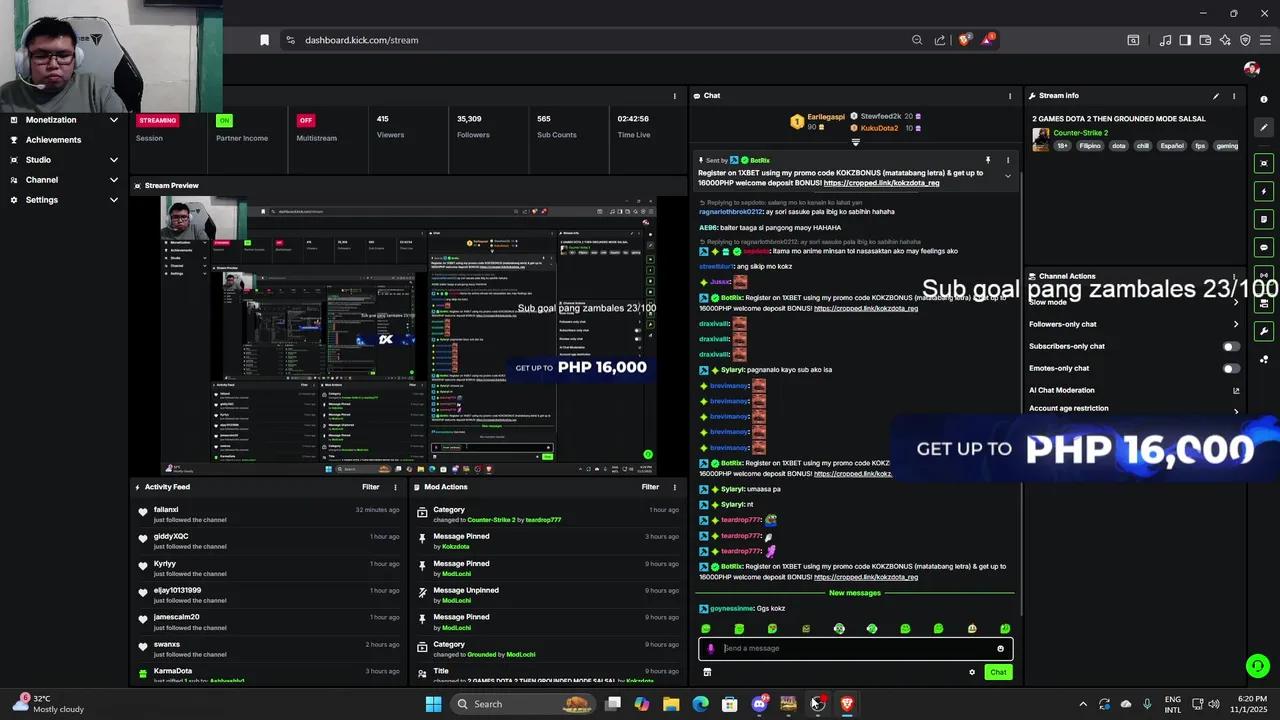The width and height of the screenshot is (1280, 720).
Task: Open chat settings gear icon
Action: point(972,672)
